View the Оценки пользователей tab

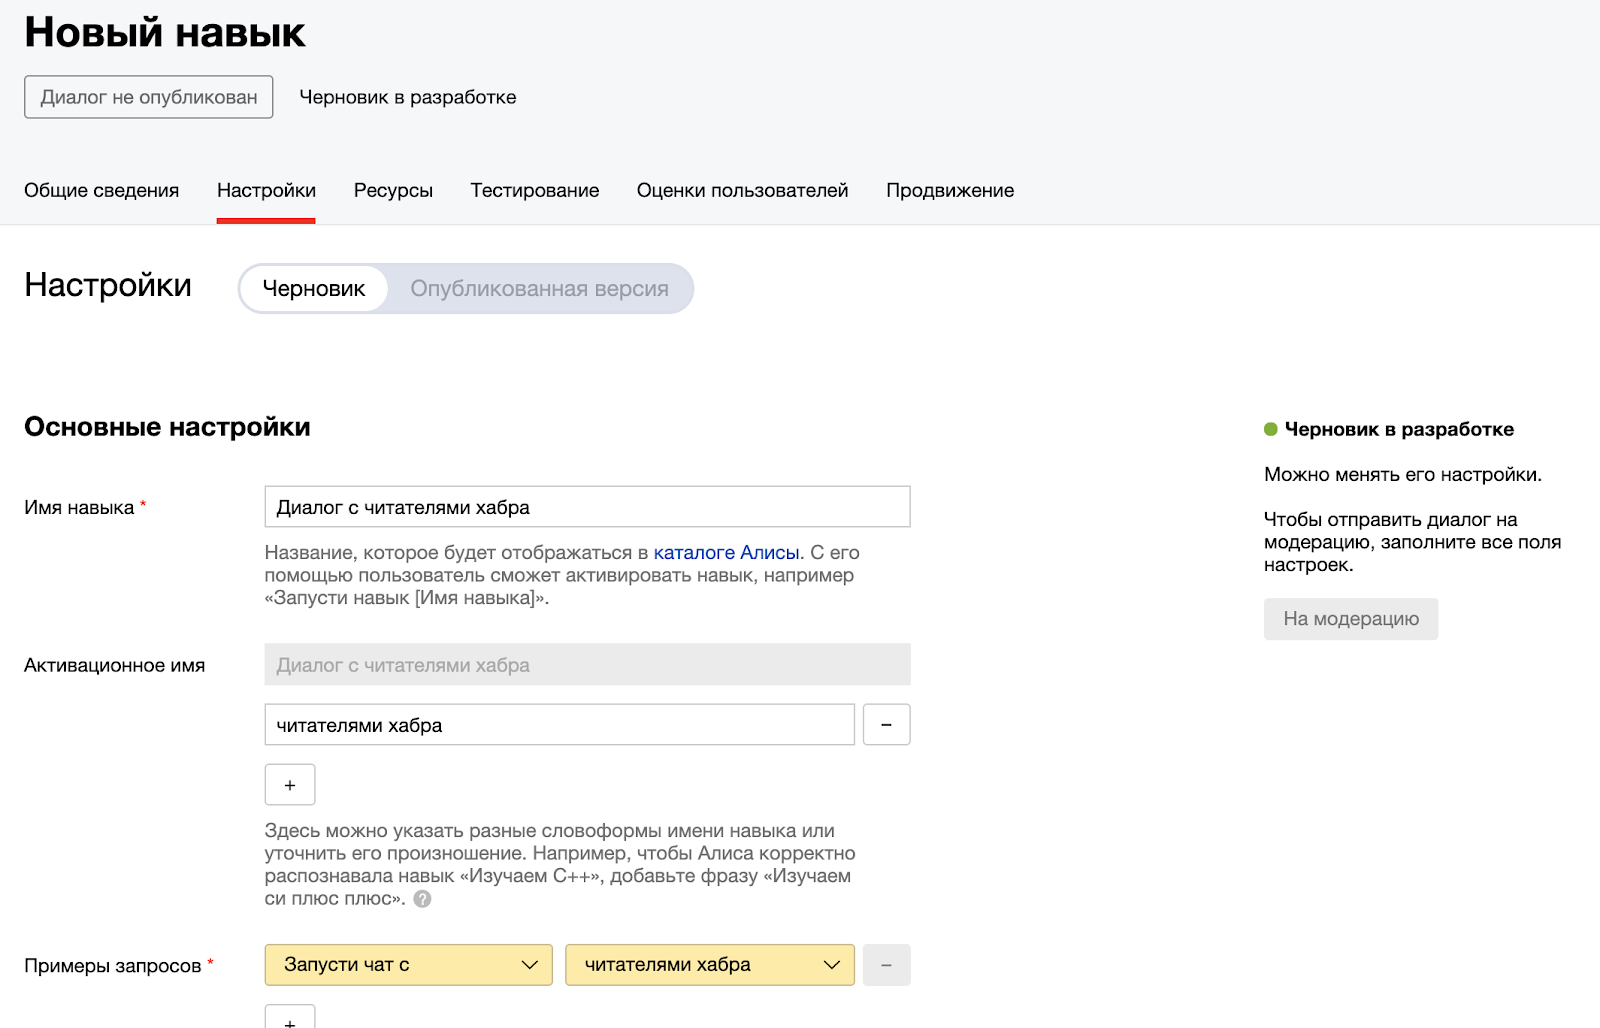743,190
